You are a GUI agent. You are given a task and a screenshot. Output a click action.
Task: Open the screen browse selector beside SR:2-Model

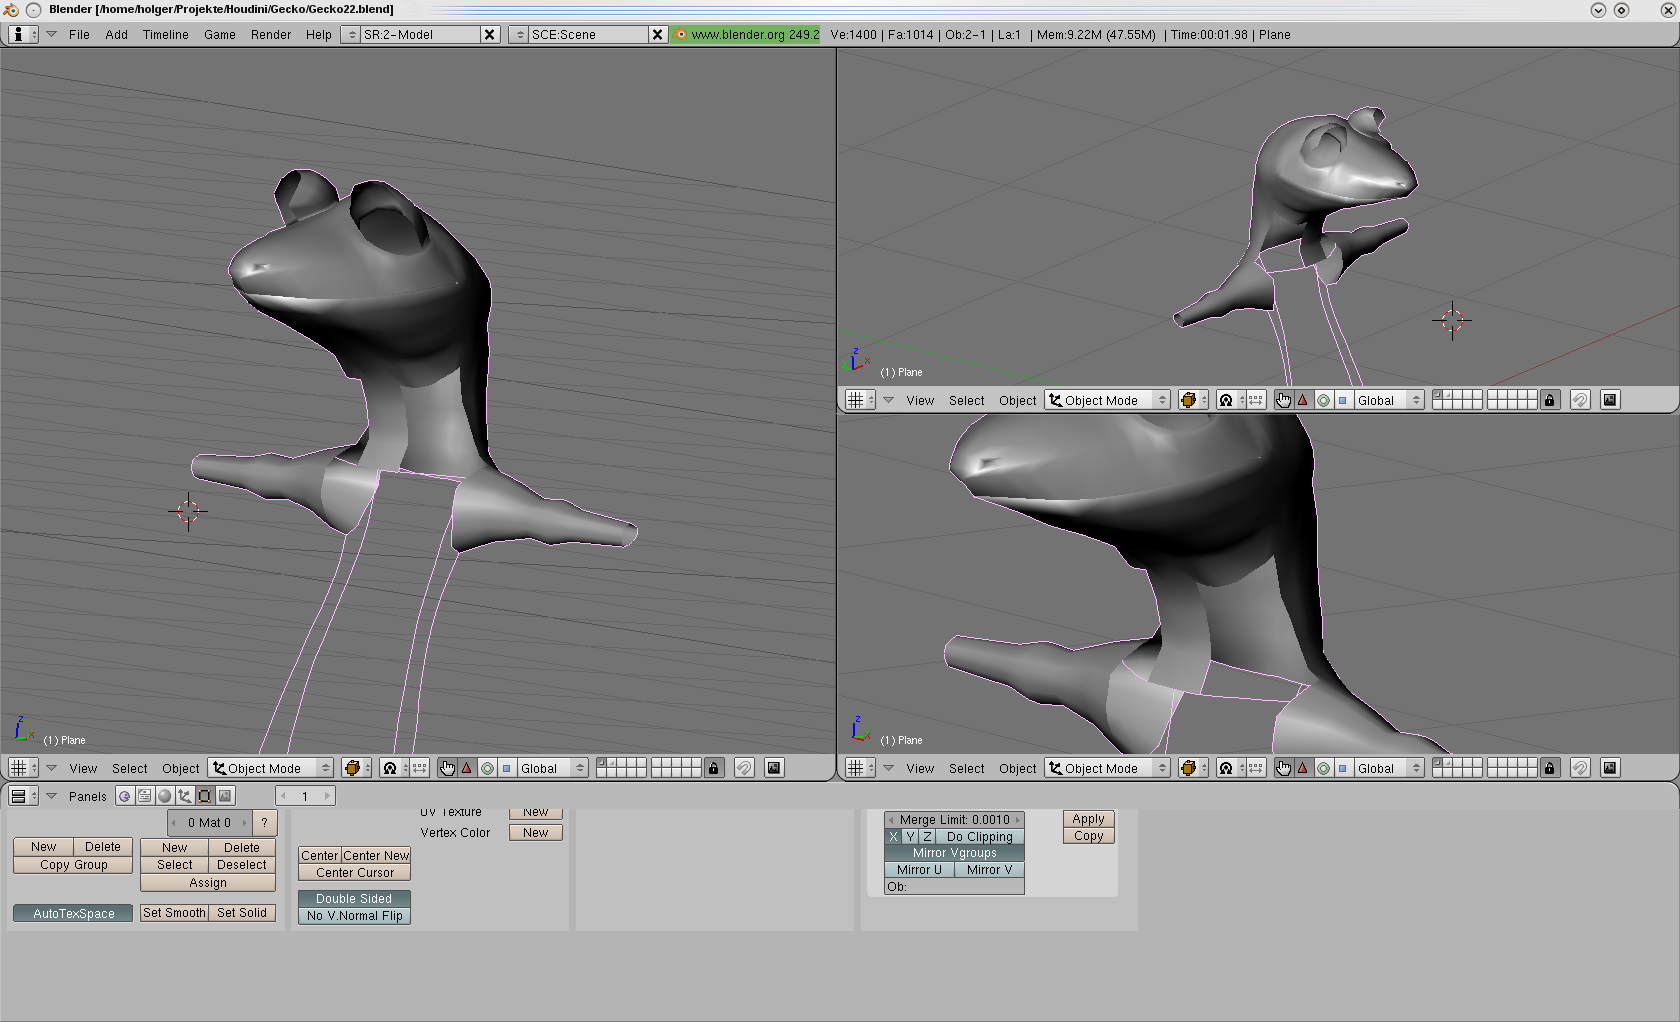click(x=350, y=34)
